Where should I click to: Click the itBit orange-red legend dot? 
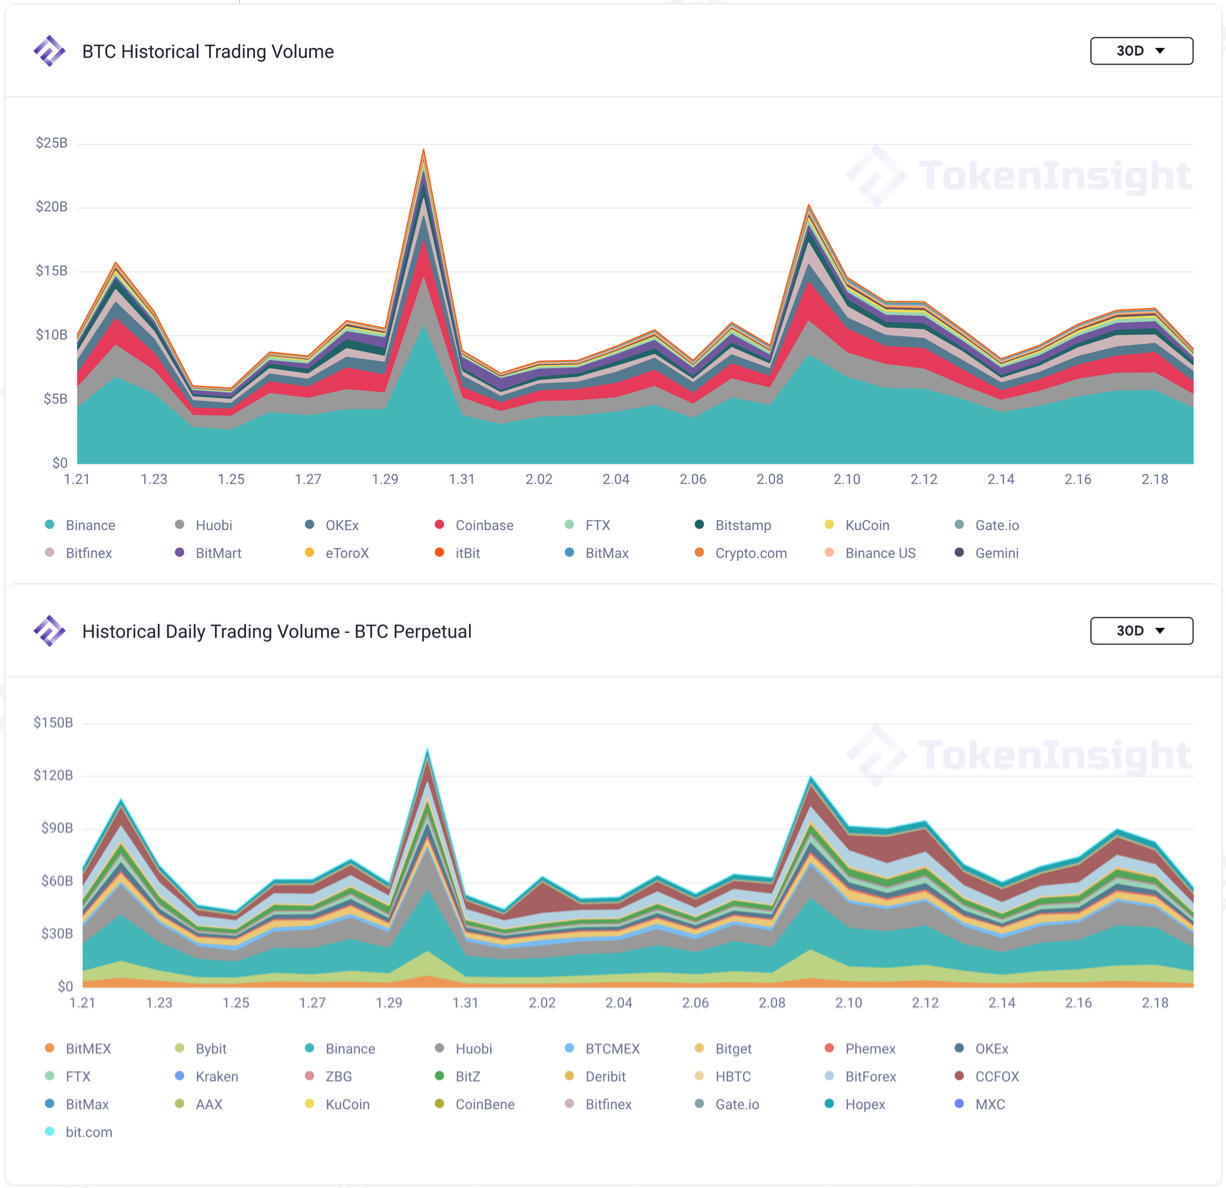point(440,553)
